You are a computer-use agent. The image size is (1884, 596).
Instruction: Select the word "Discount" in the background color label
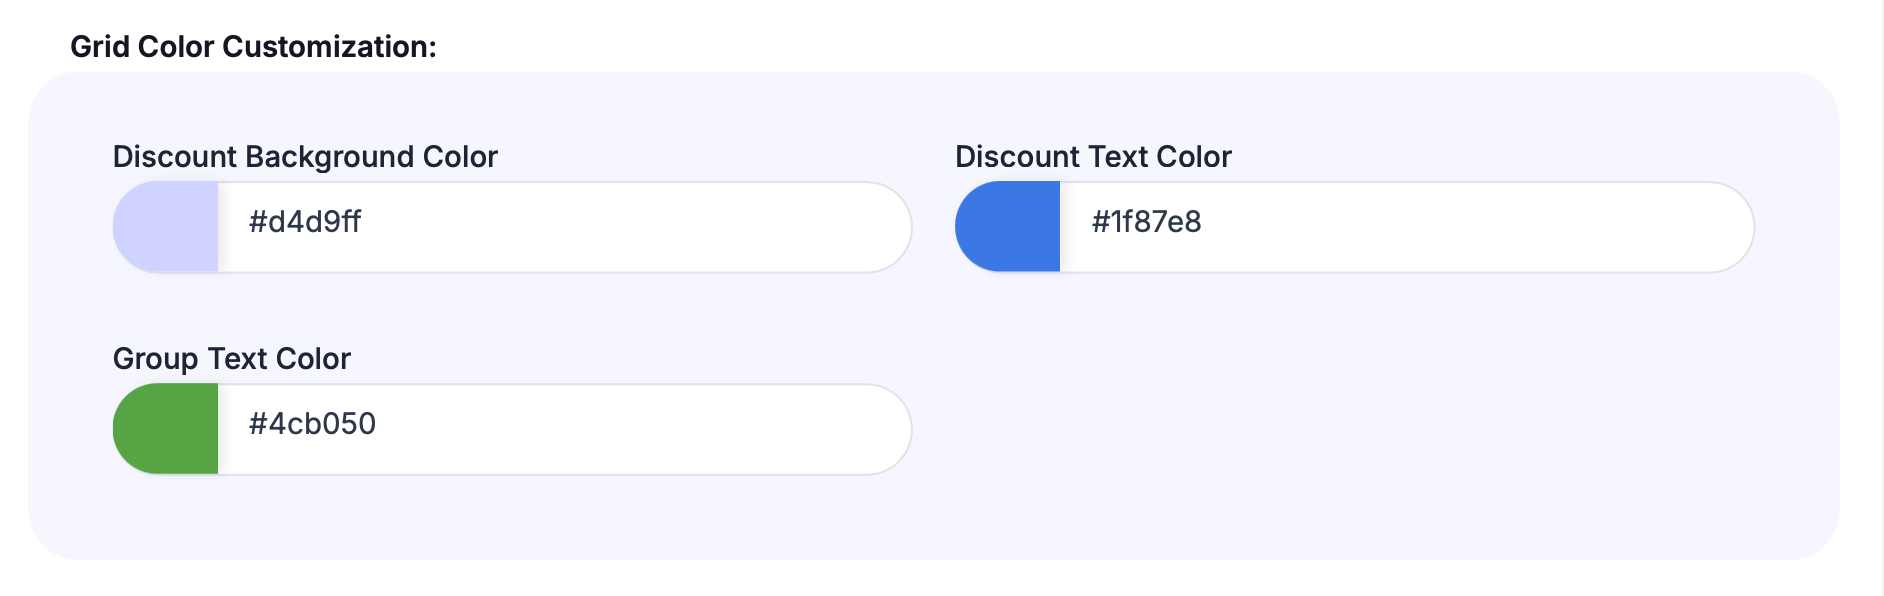tap(175, 157)
